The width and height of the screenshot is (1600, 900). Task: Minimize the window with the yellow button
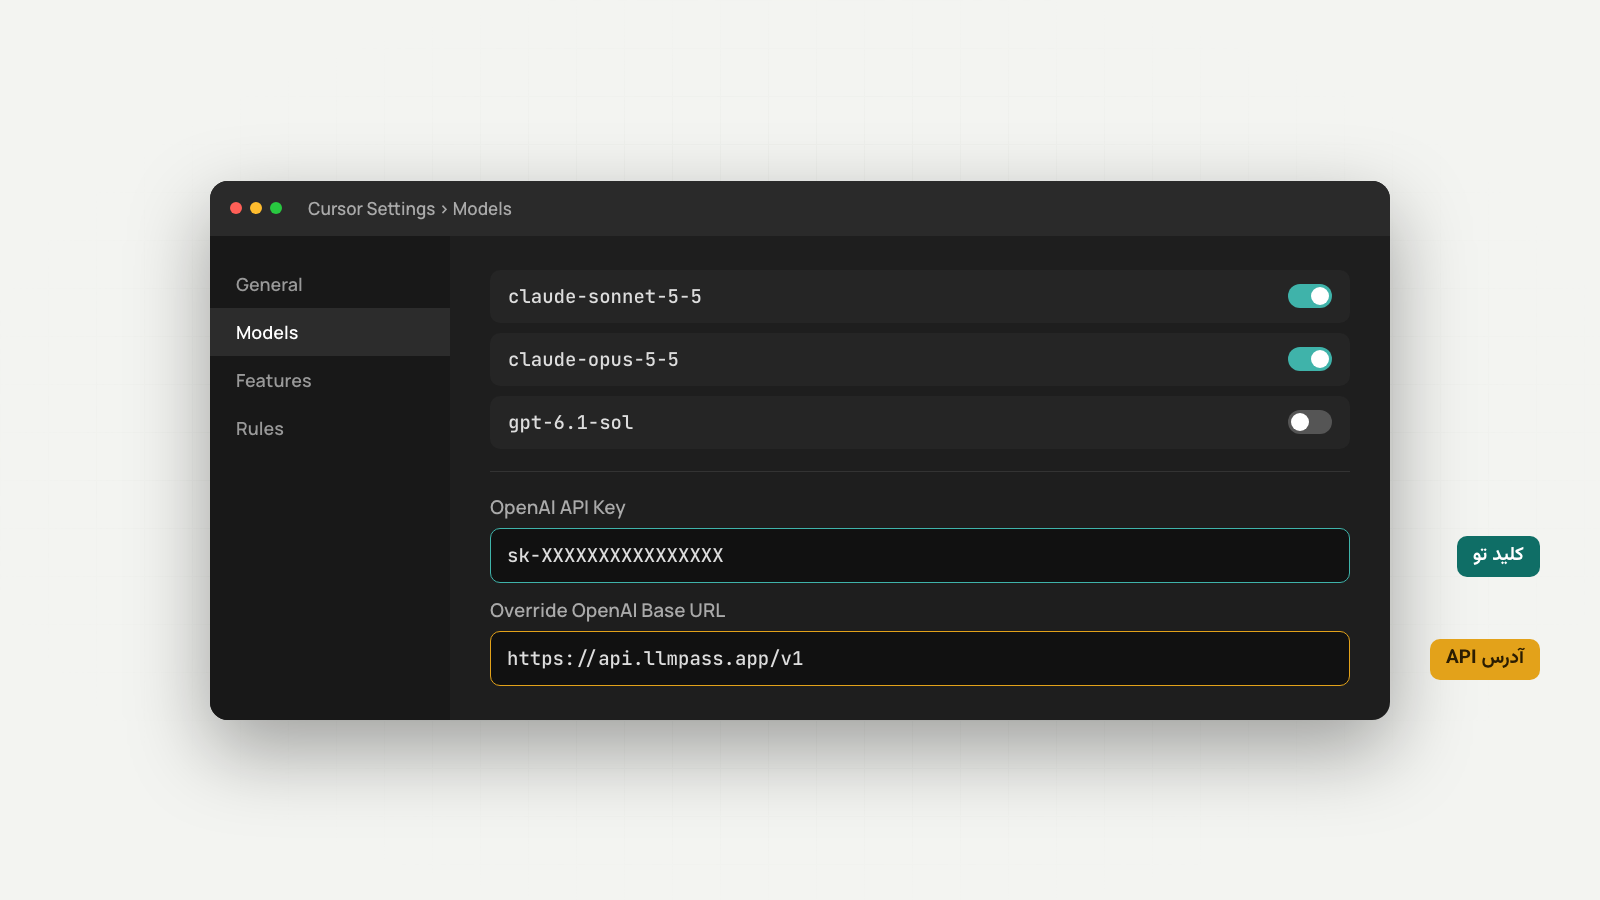pyautogui.click(x=256, y=208)
